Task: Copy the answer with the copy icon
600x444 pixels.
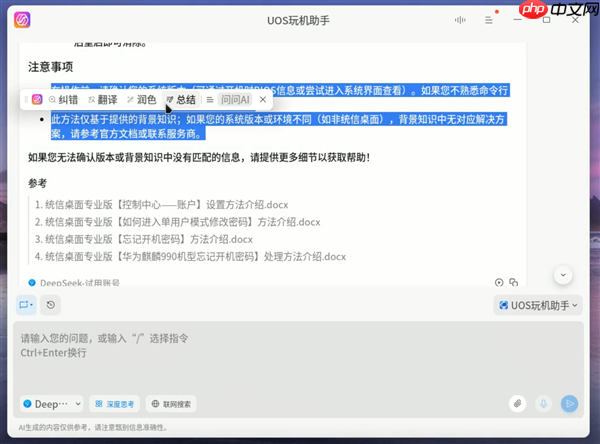Action: (x=514, y=282)
